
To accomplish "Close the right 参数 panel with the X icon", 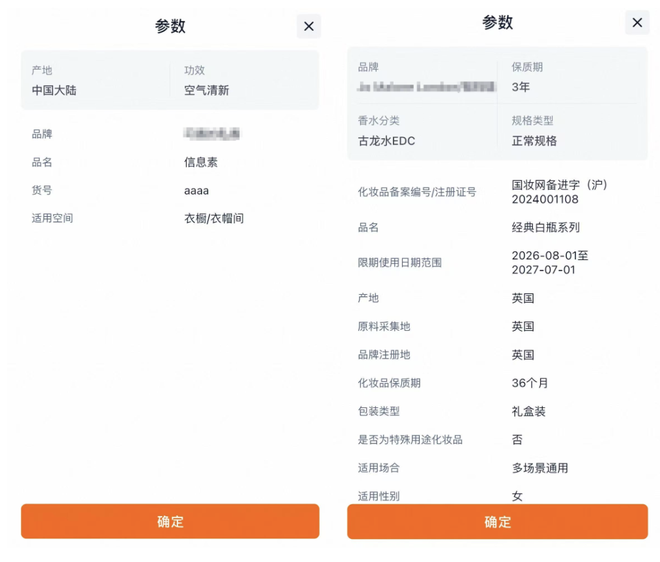I will coord(637,23).
